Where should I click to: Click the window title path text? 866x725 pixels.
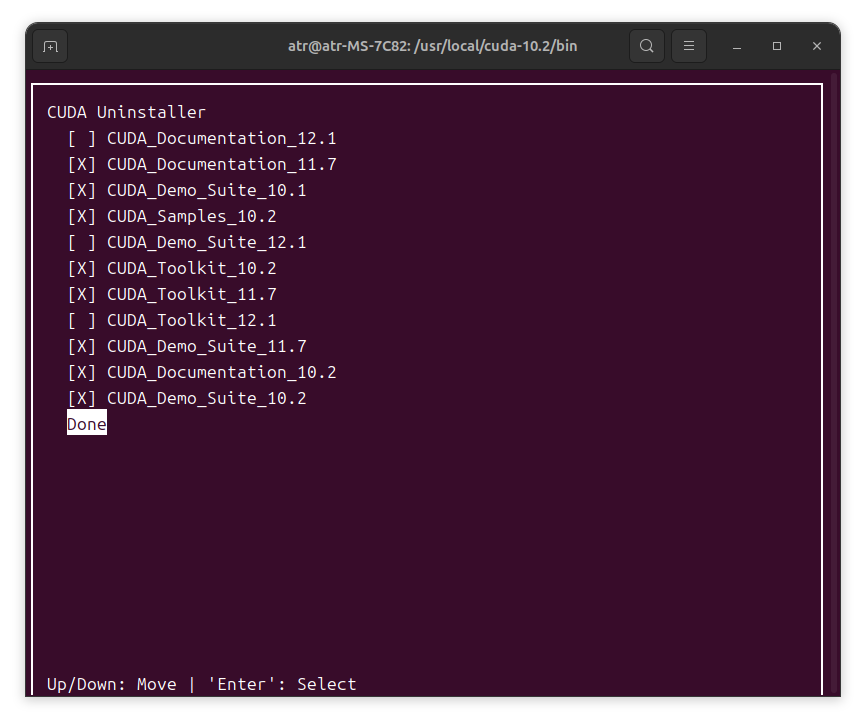(x=432, y=46)
